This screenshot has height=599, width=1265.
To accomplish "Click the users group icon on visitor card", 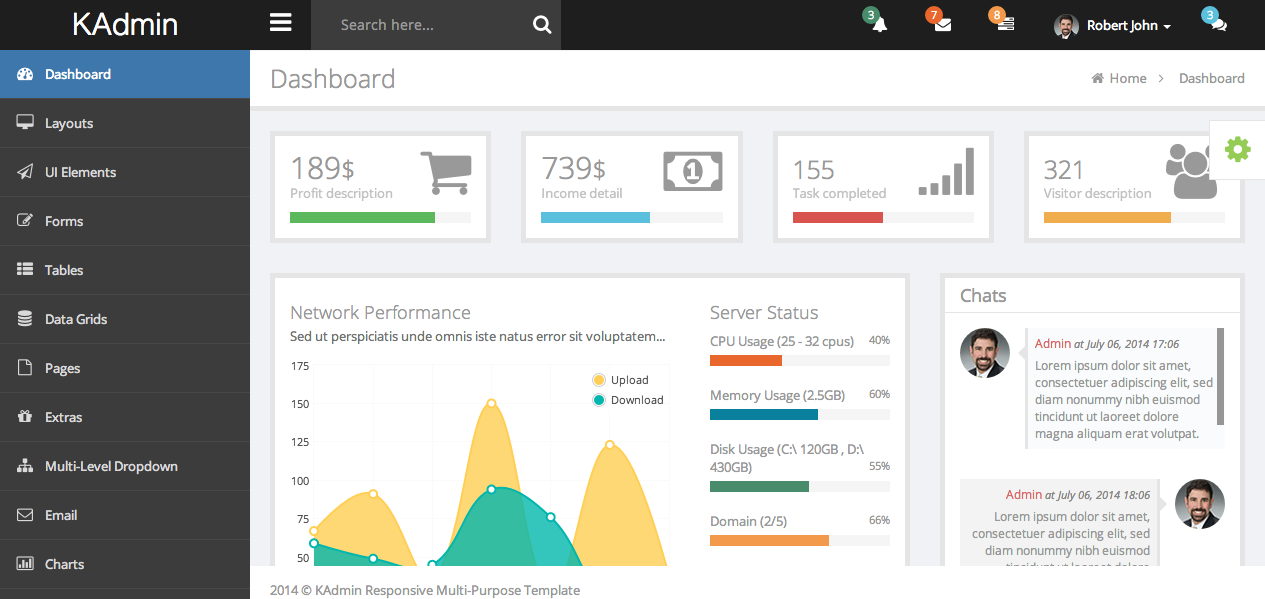I will click(1192, 170).
